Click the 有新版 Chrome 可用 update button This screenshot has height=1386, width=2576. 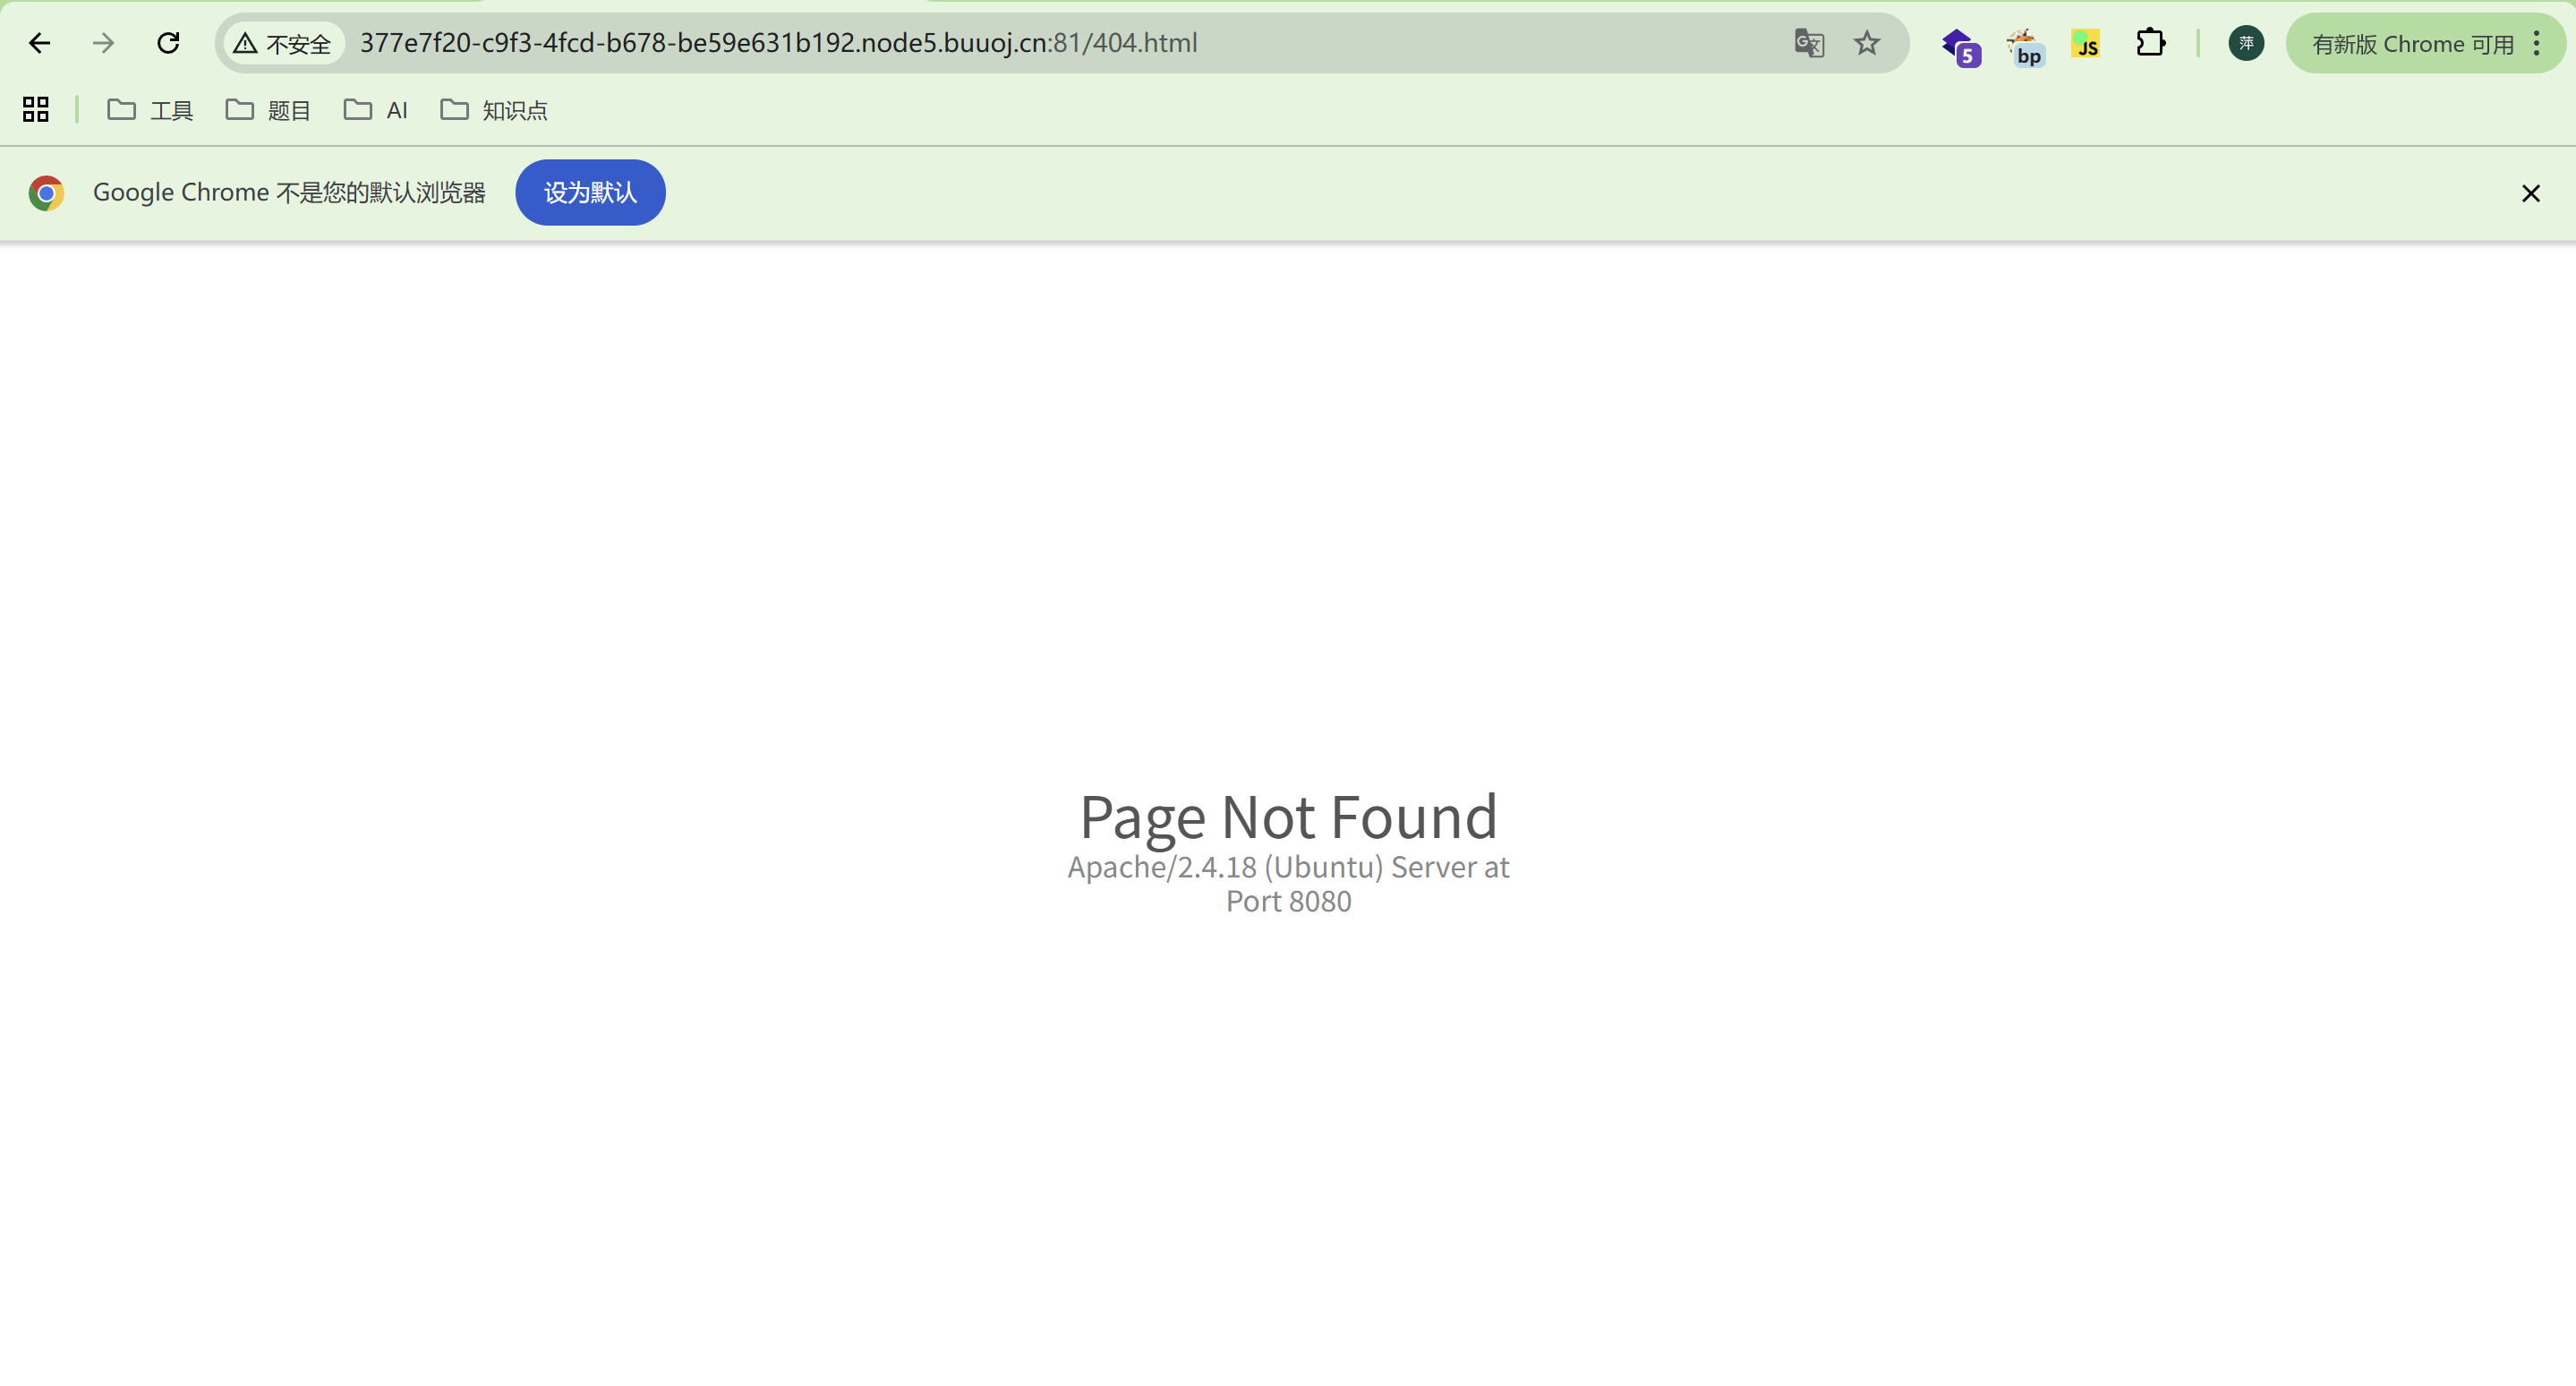pyautogui.click(x=2411, y=44)
